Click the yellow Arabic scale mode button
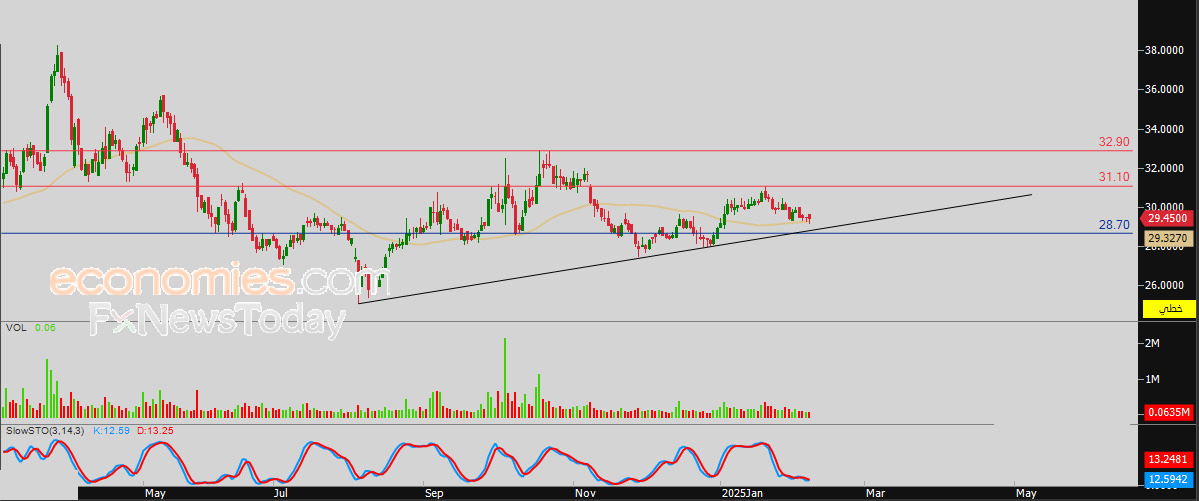The image size is (1199, 501). pyautogui.click(x=1169, y=309)
